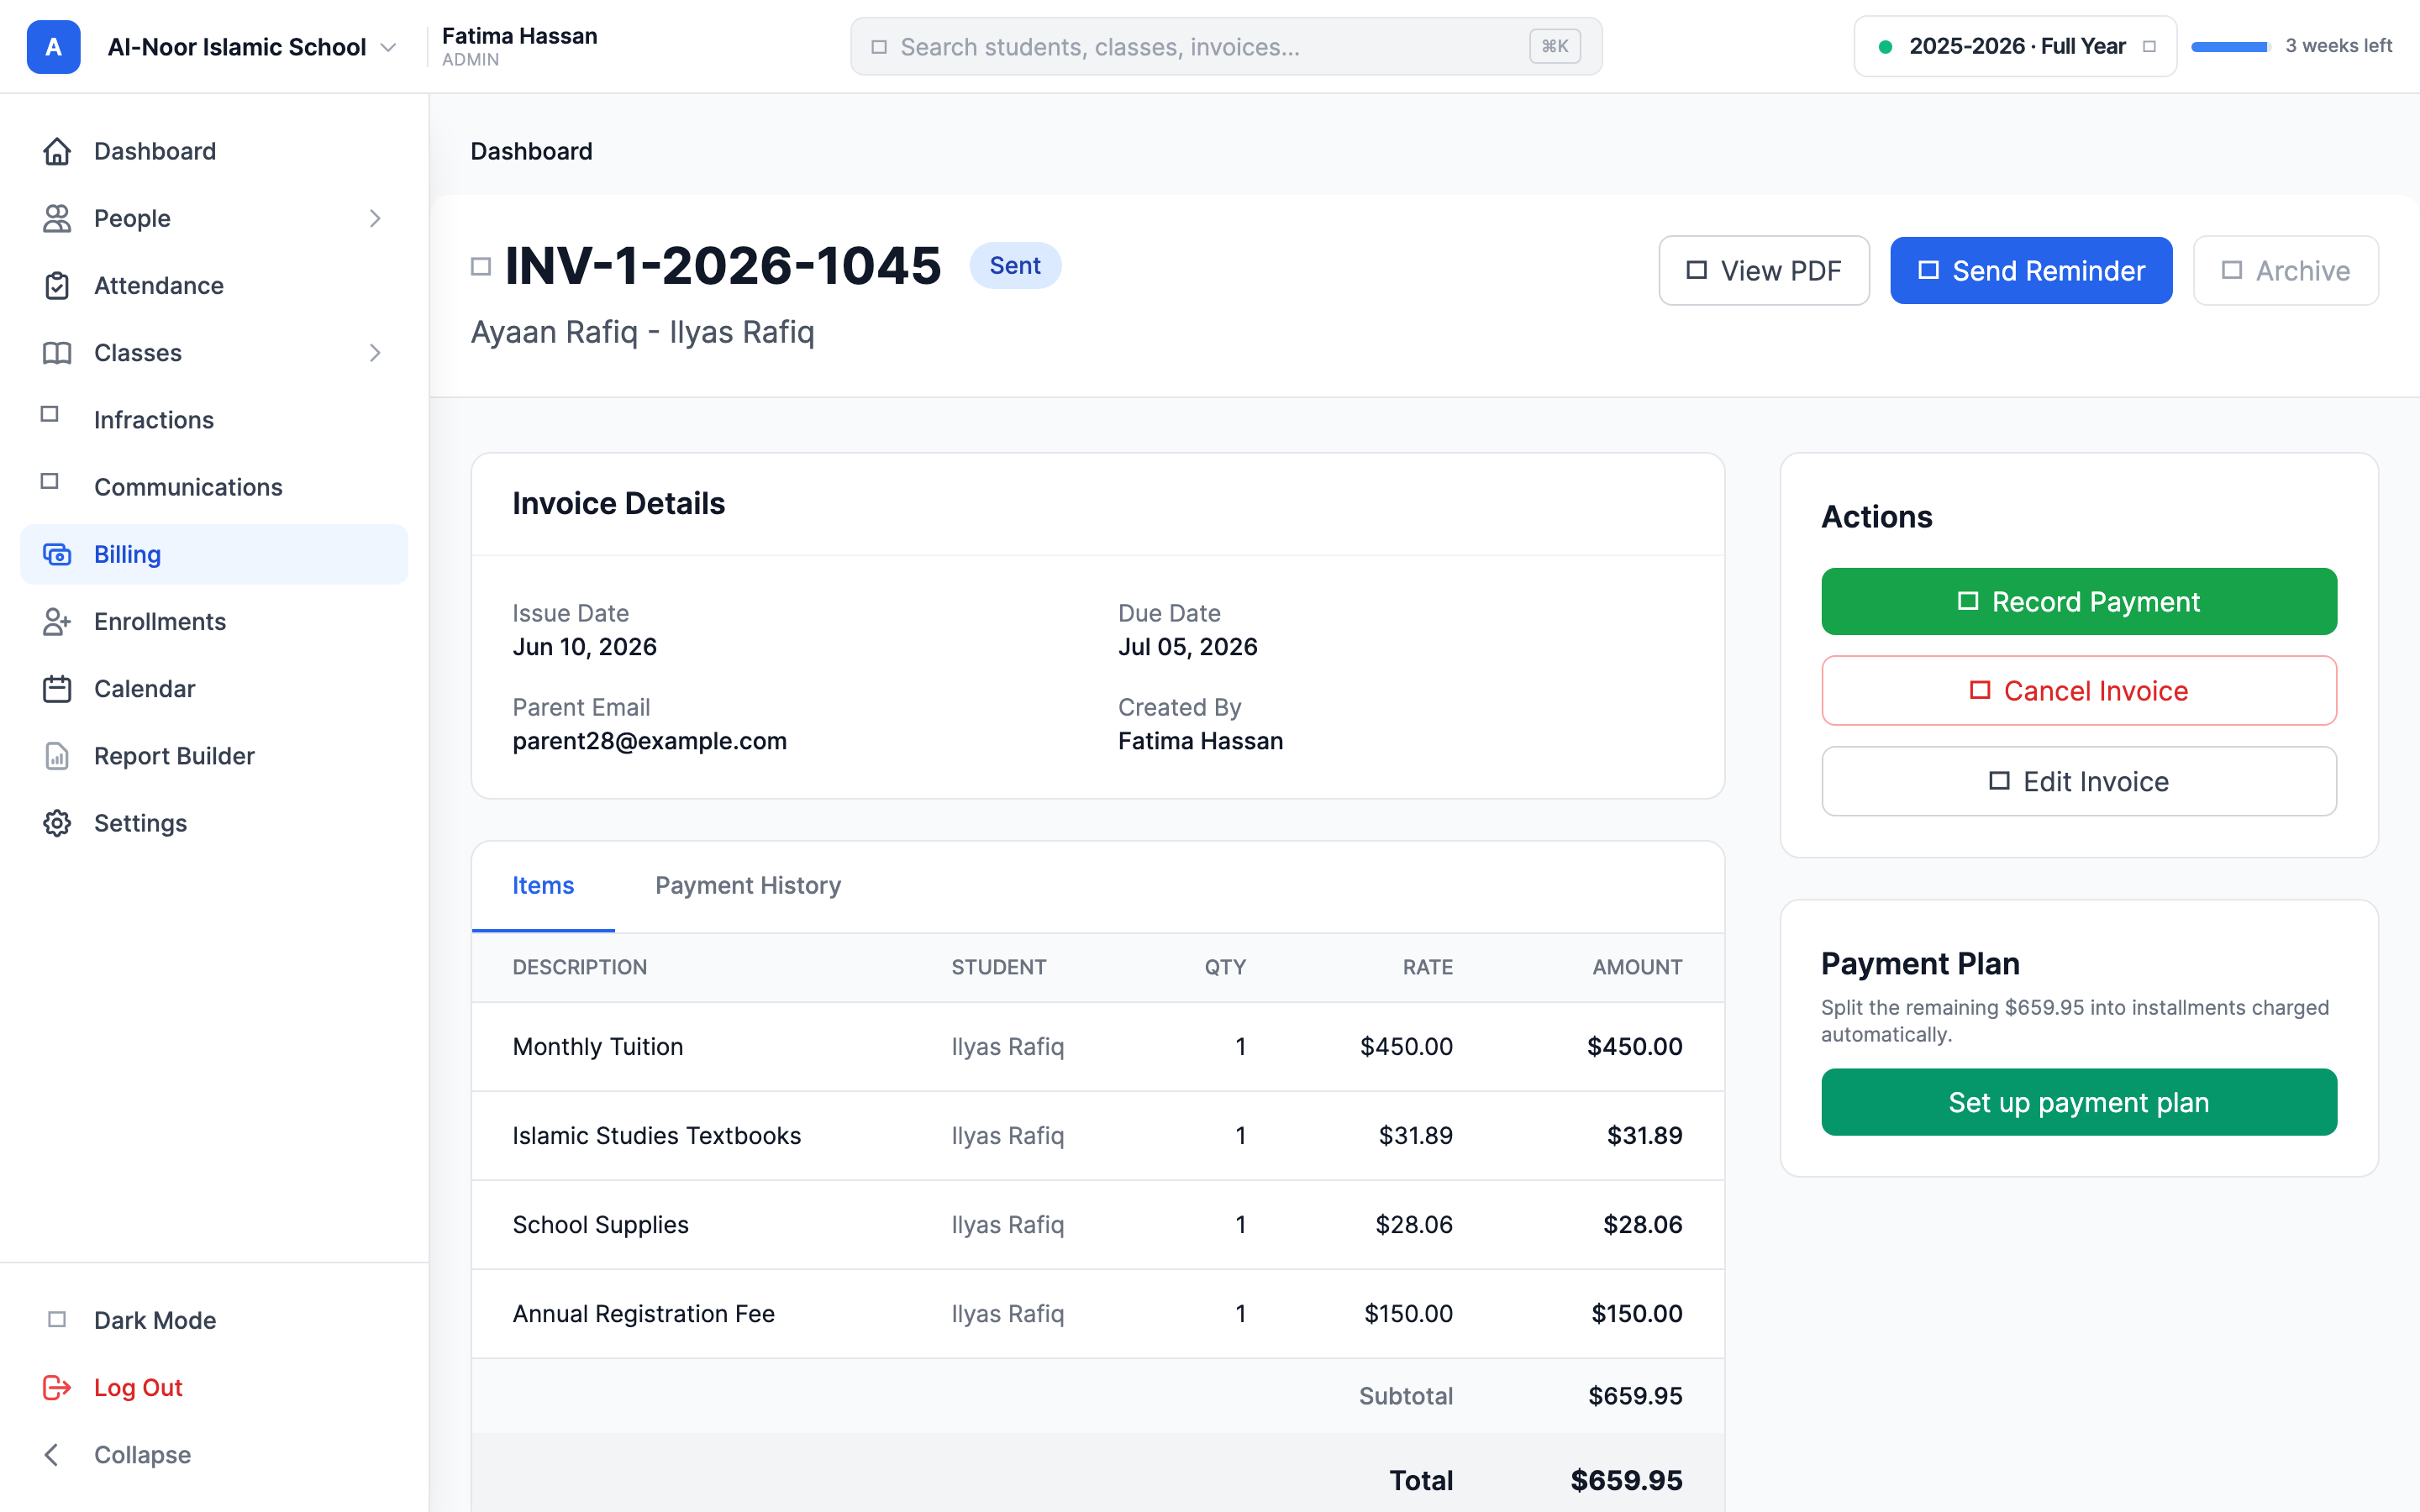Send Reminder for this invoice
Image resolution: width=2420 pixels, height=1512 pixels.
(x=2031, y=270)
